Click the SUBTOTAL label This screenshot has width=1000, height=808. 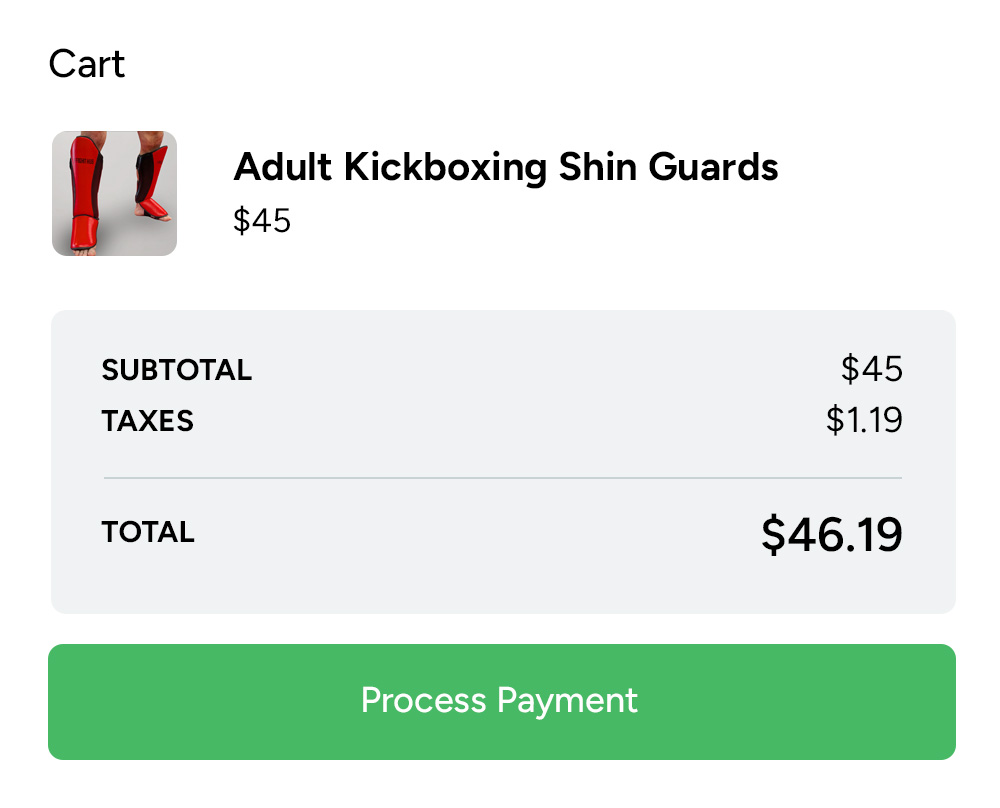tap(177, 370)
